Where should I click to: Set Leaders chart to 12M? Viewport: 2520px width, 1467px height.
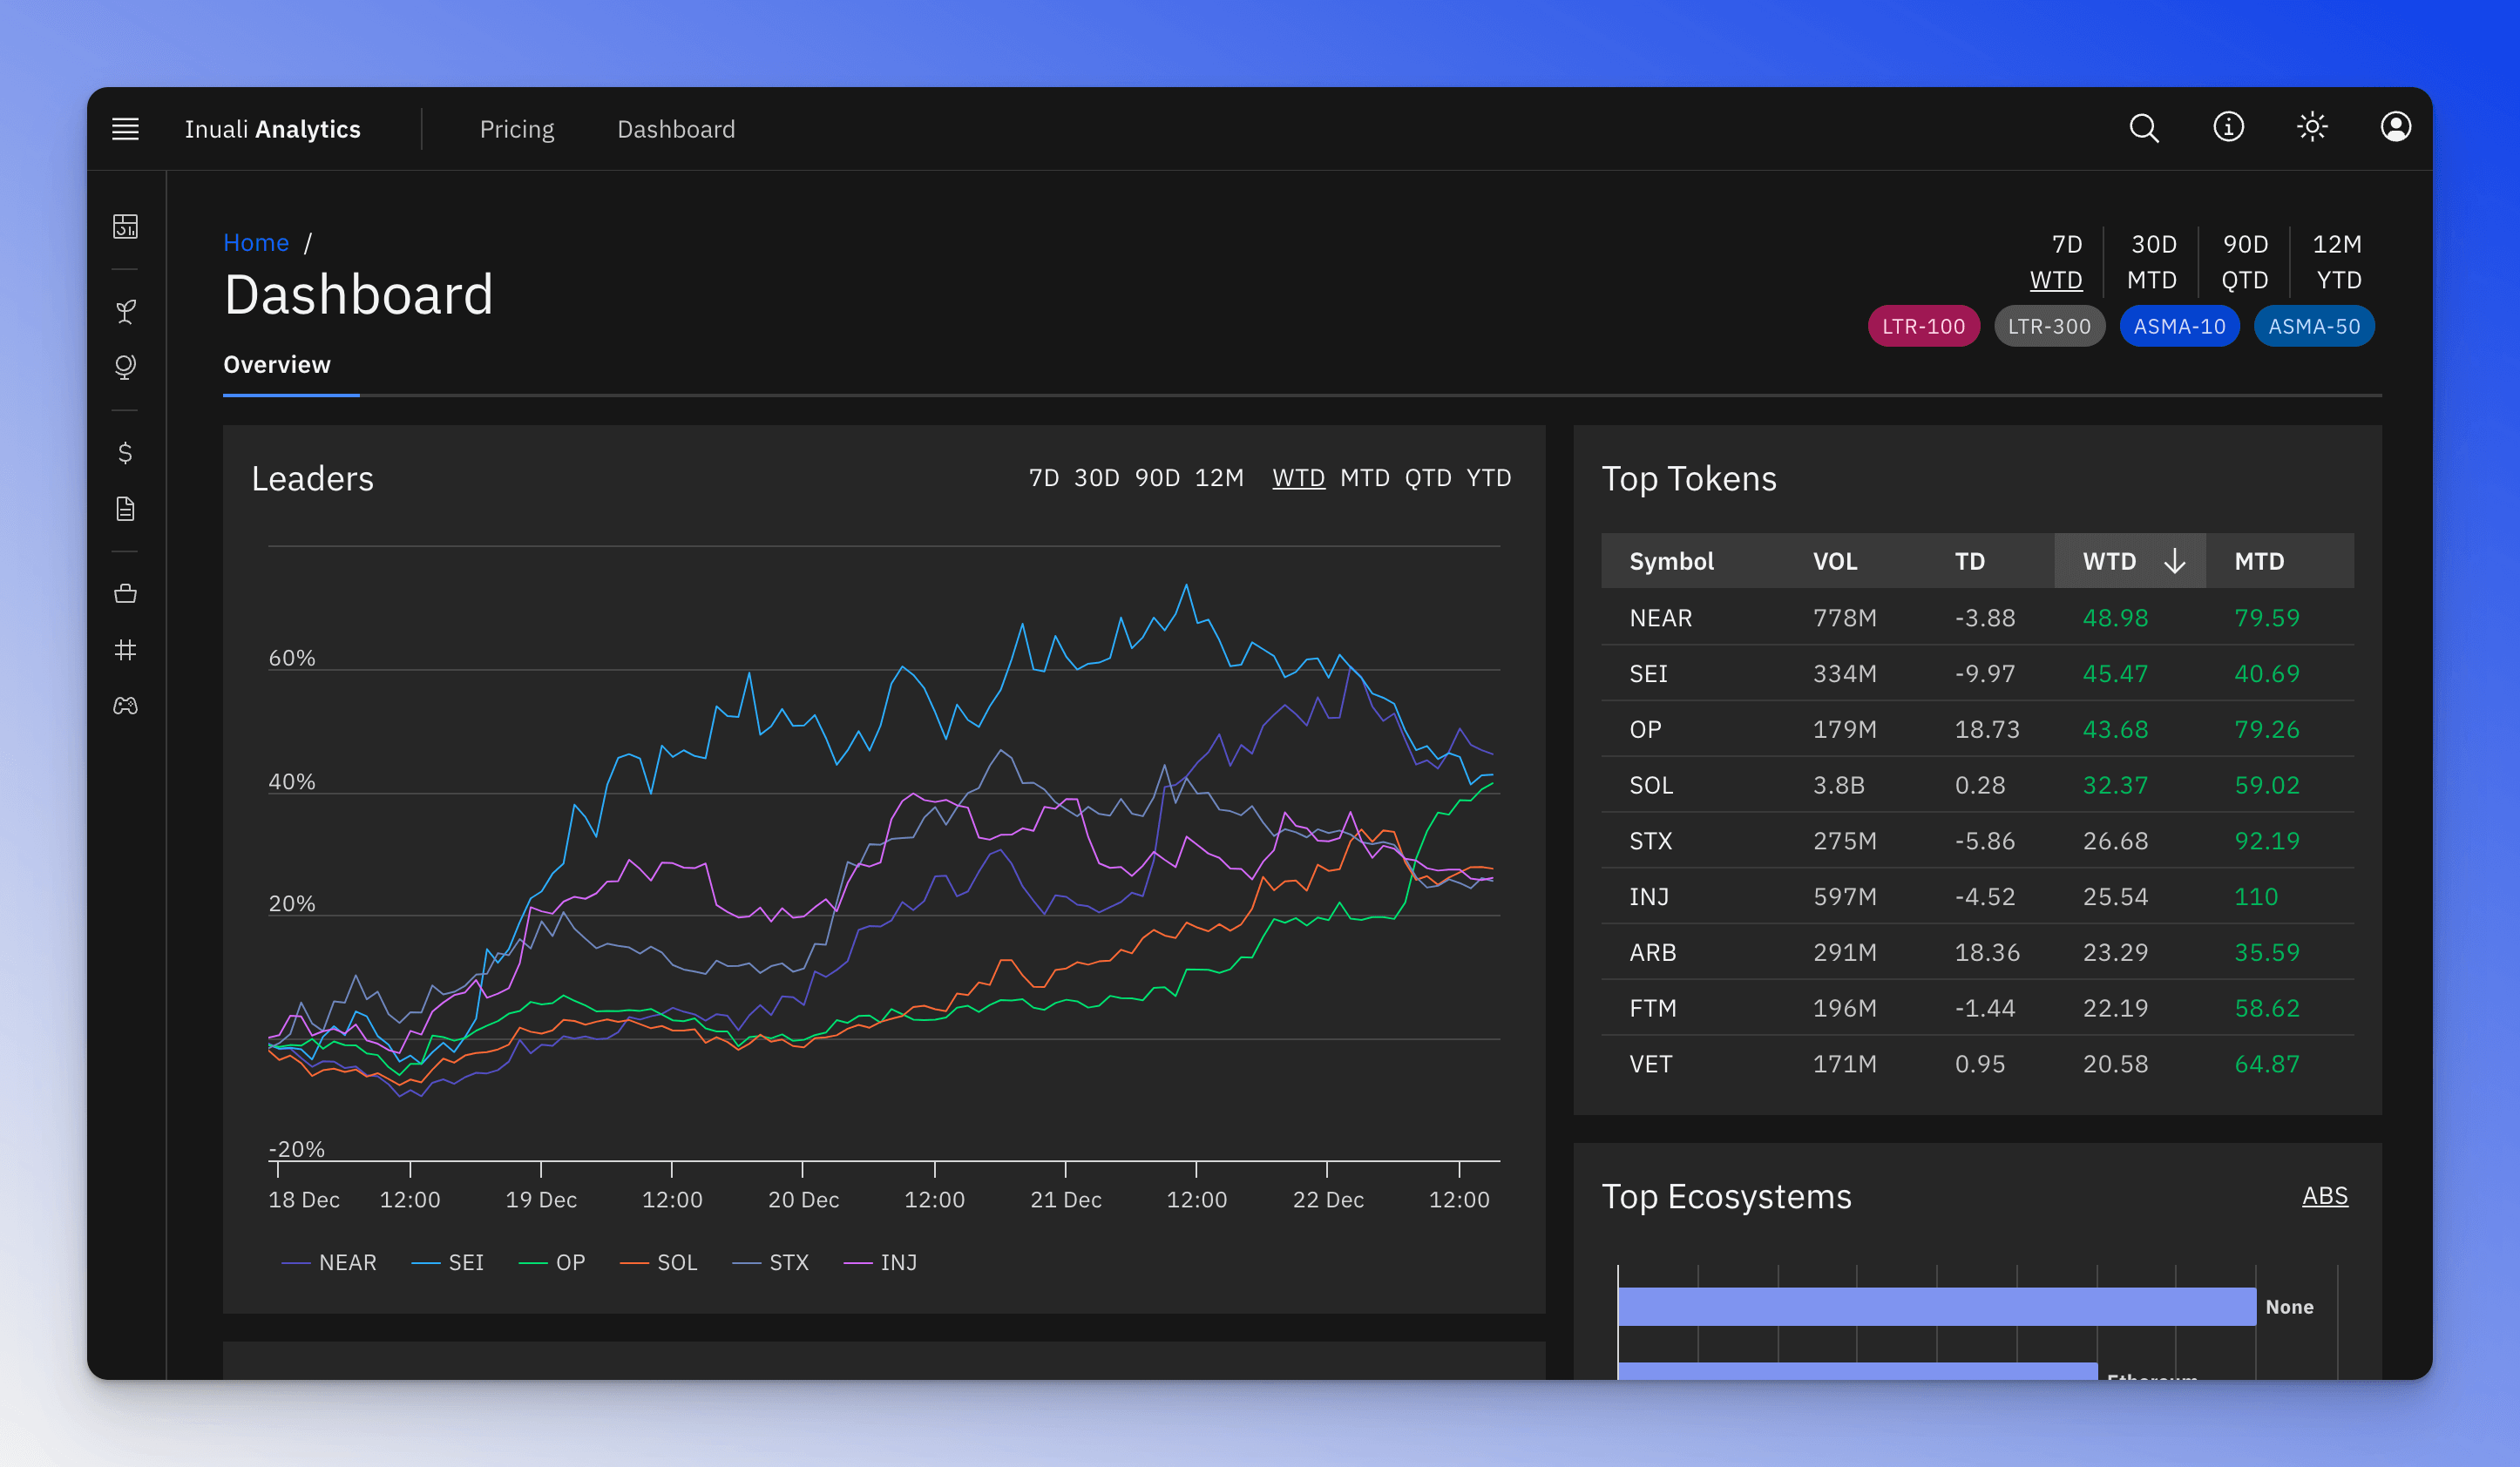pos(1219,478)
